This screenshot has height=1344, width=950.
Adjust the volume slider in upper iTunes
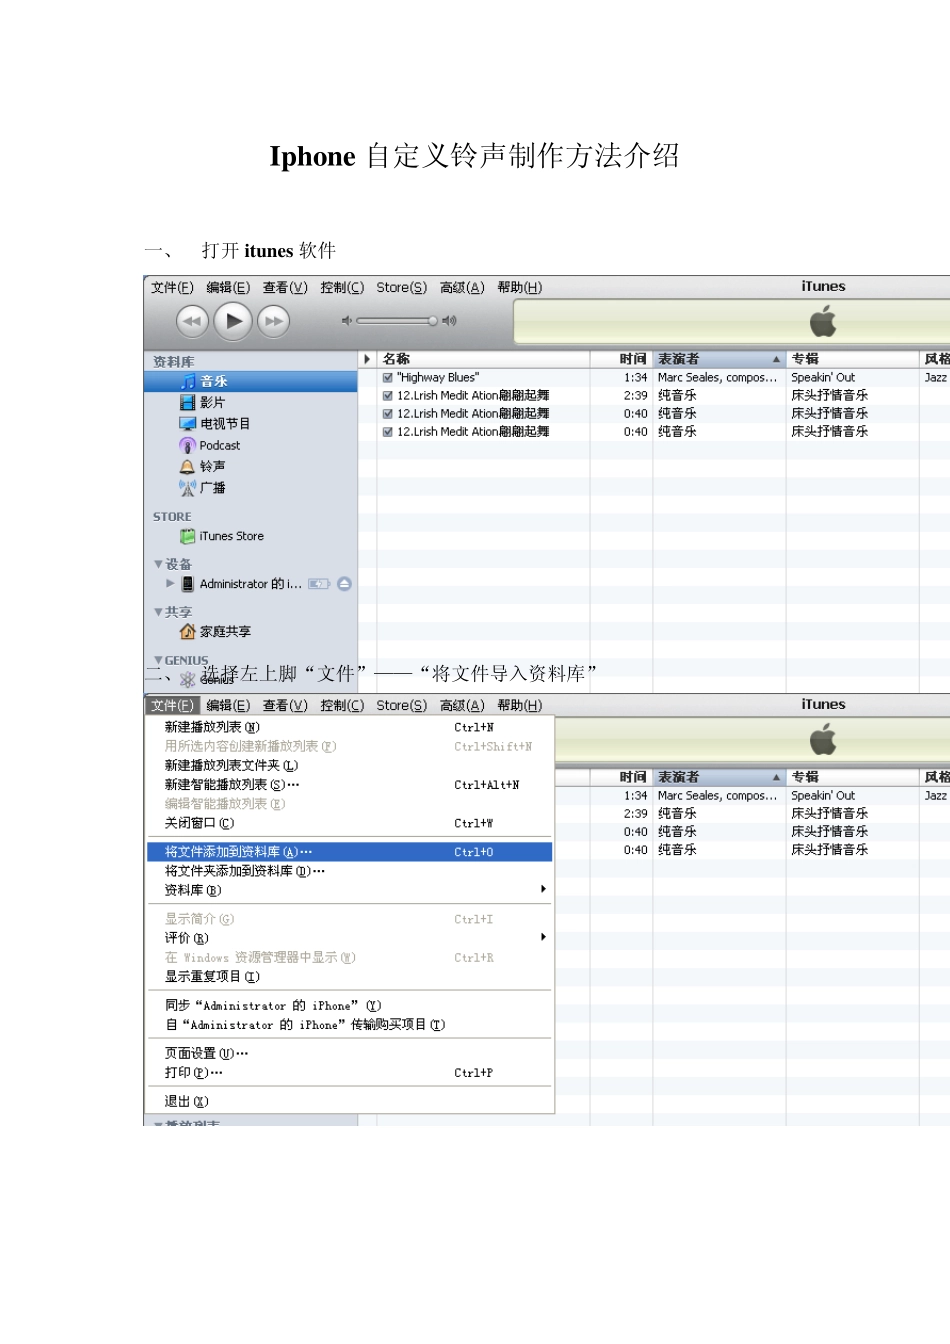point(397,321)
